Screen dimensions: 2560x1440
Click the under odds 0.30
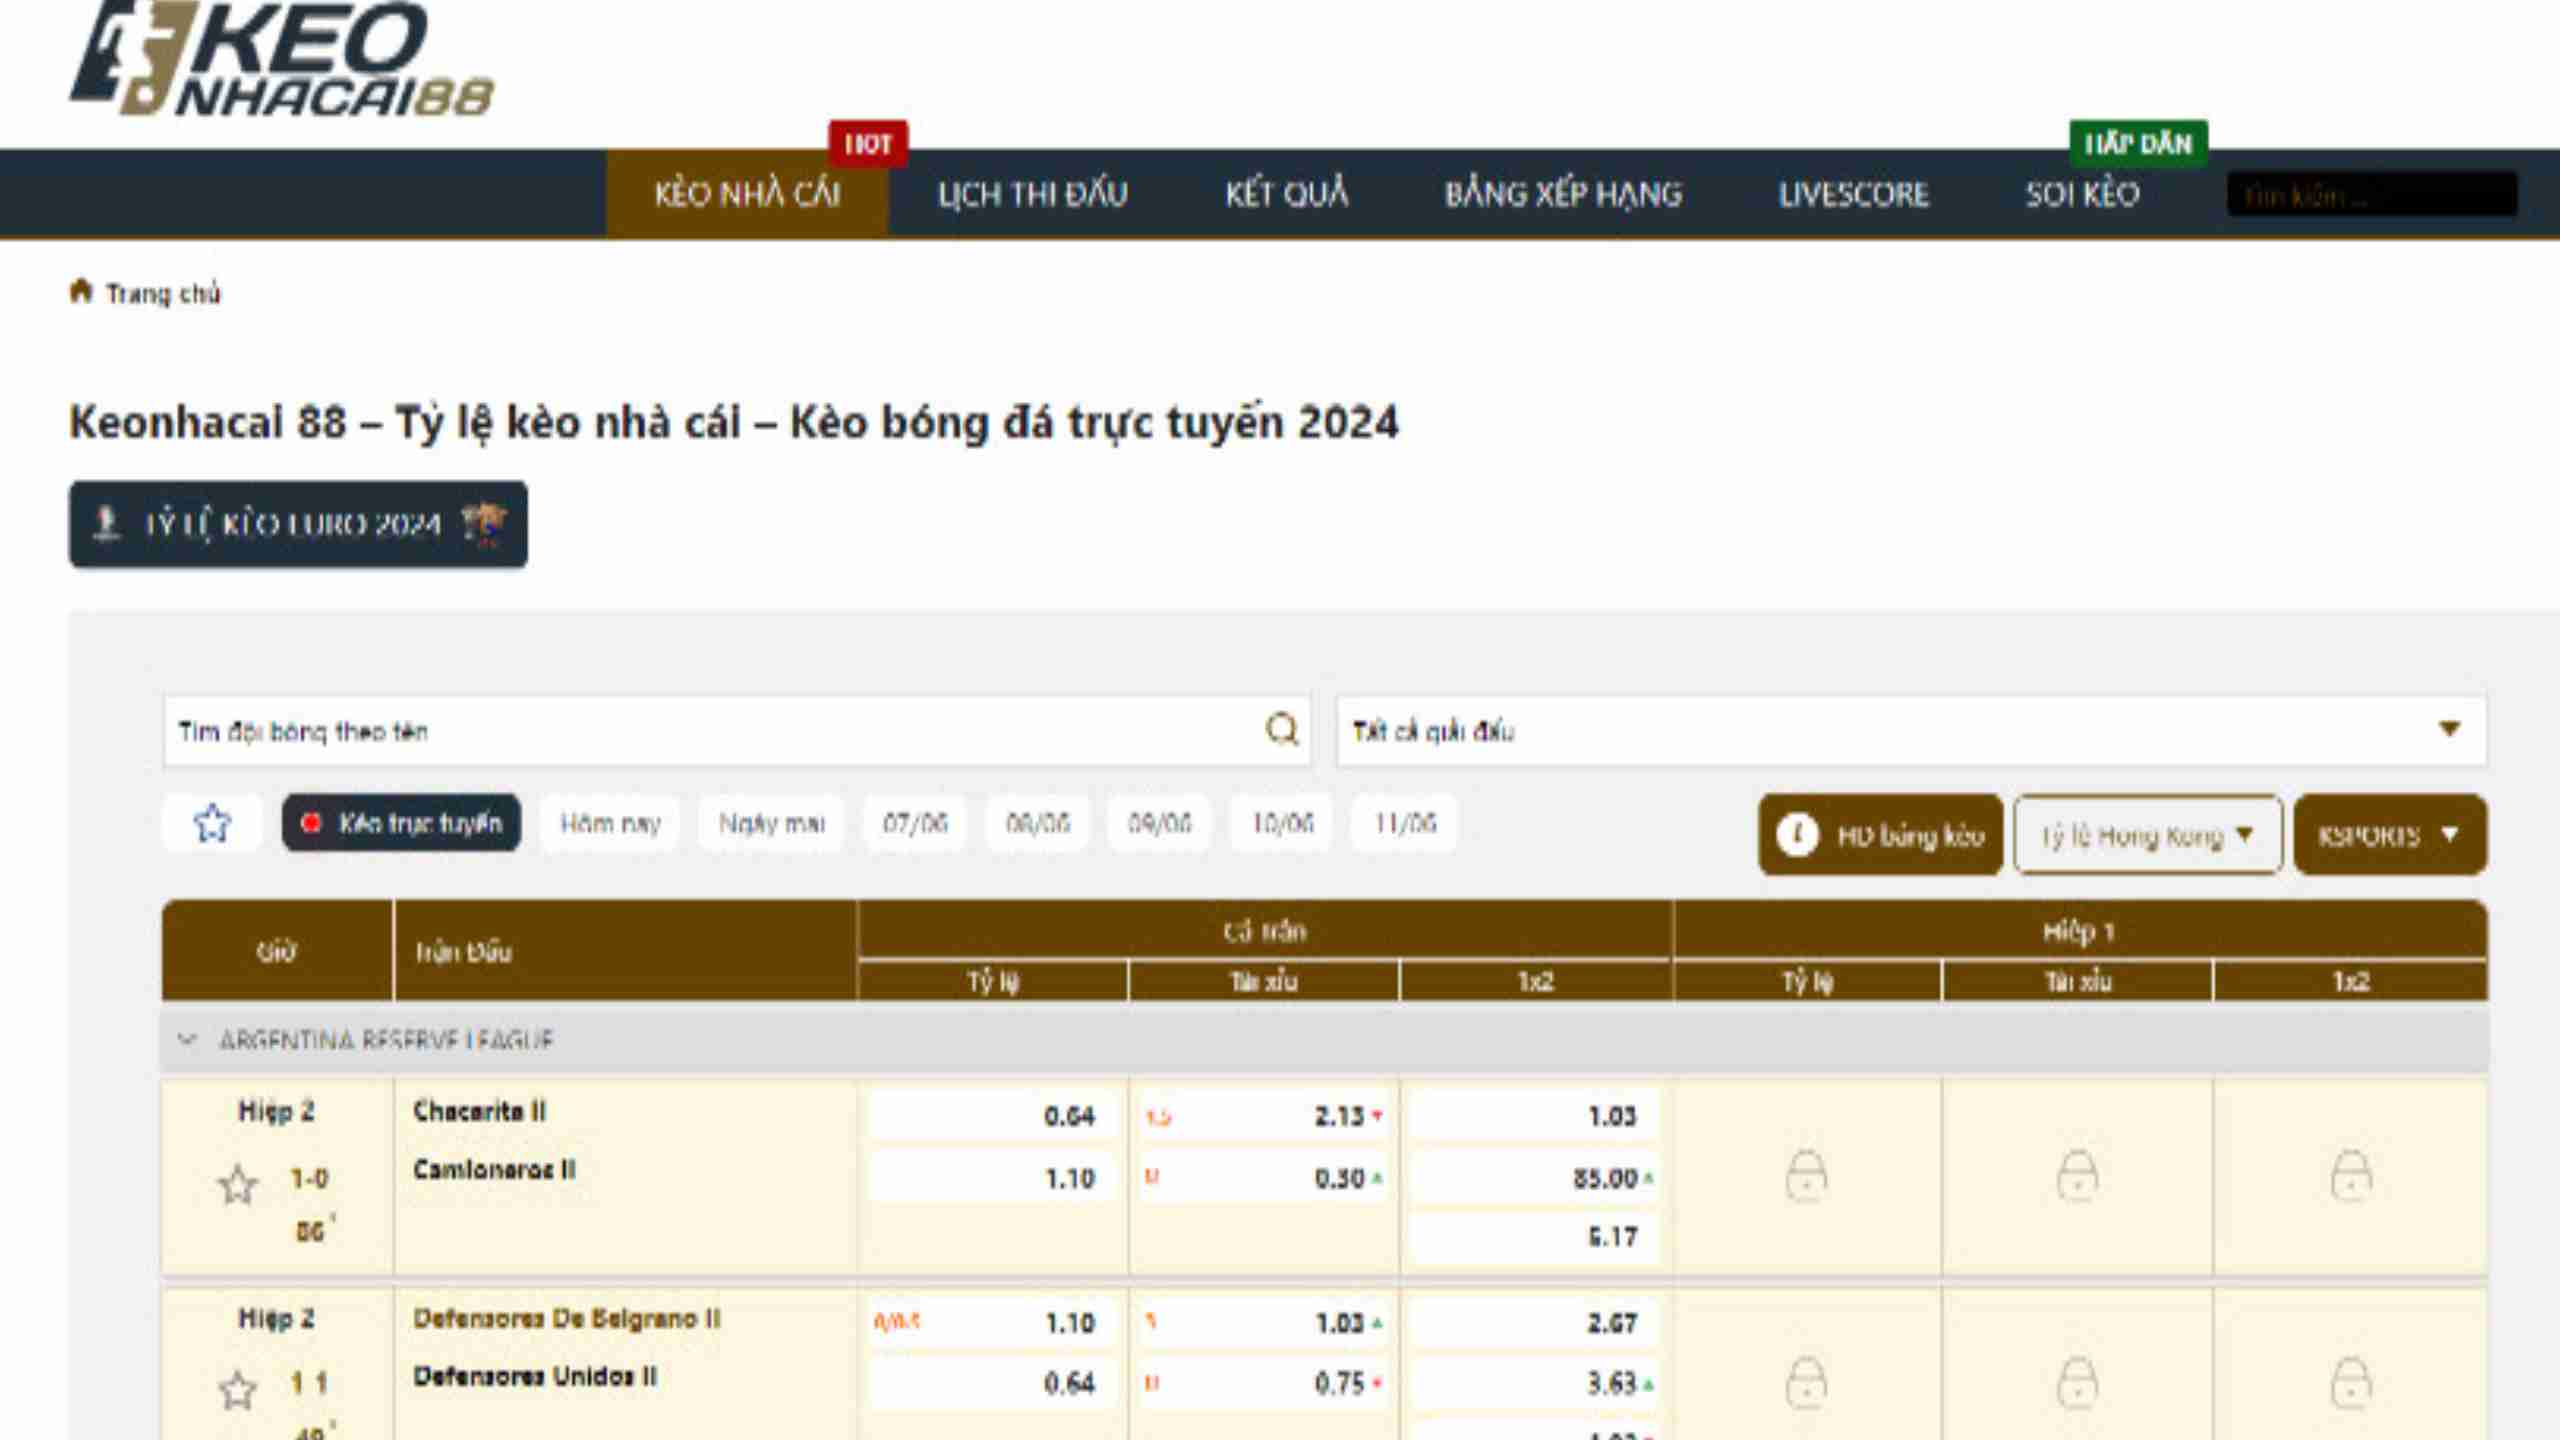point(1264,1178)
